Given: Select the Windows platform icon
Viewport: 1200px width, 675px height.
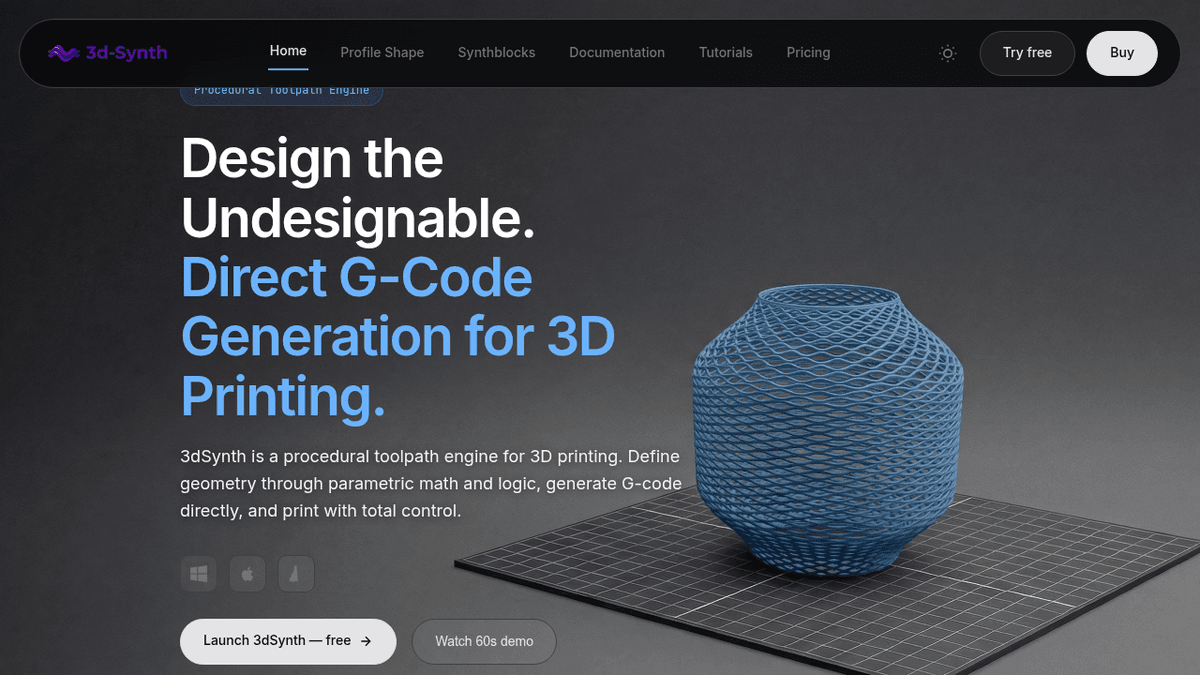Looking at the screenshot, I should tap(198, 574).
